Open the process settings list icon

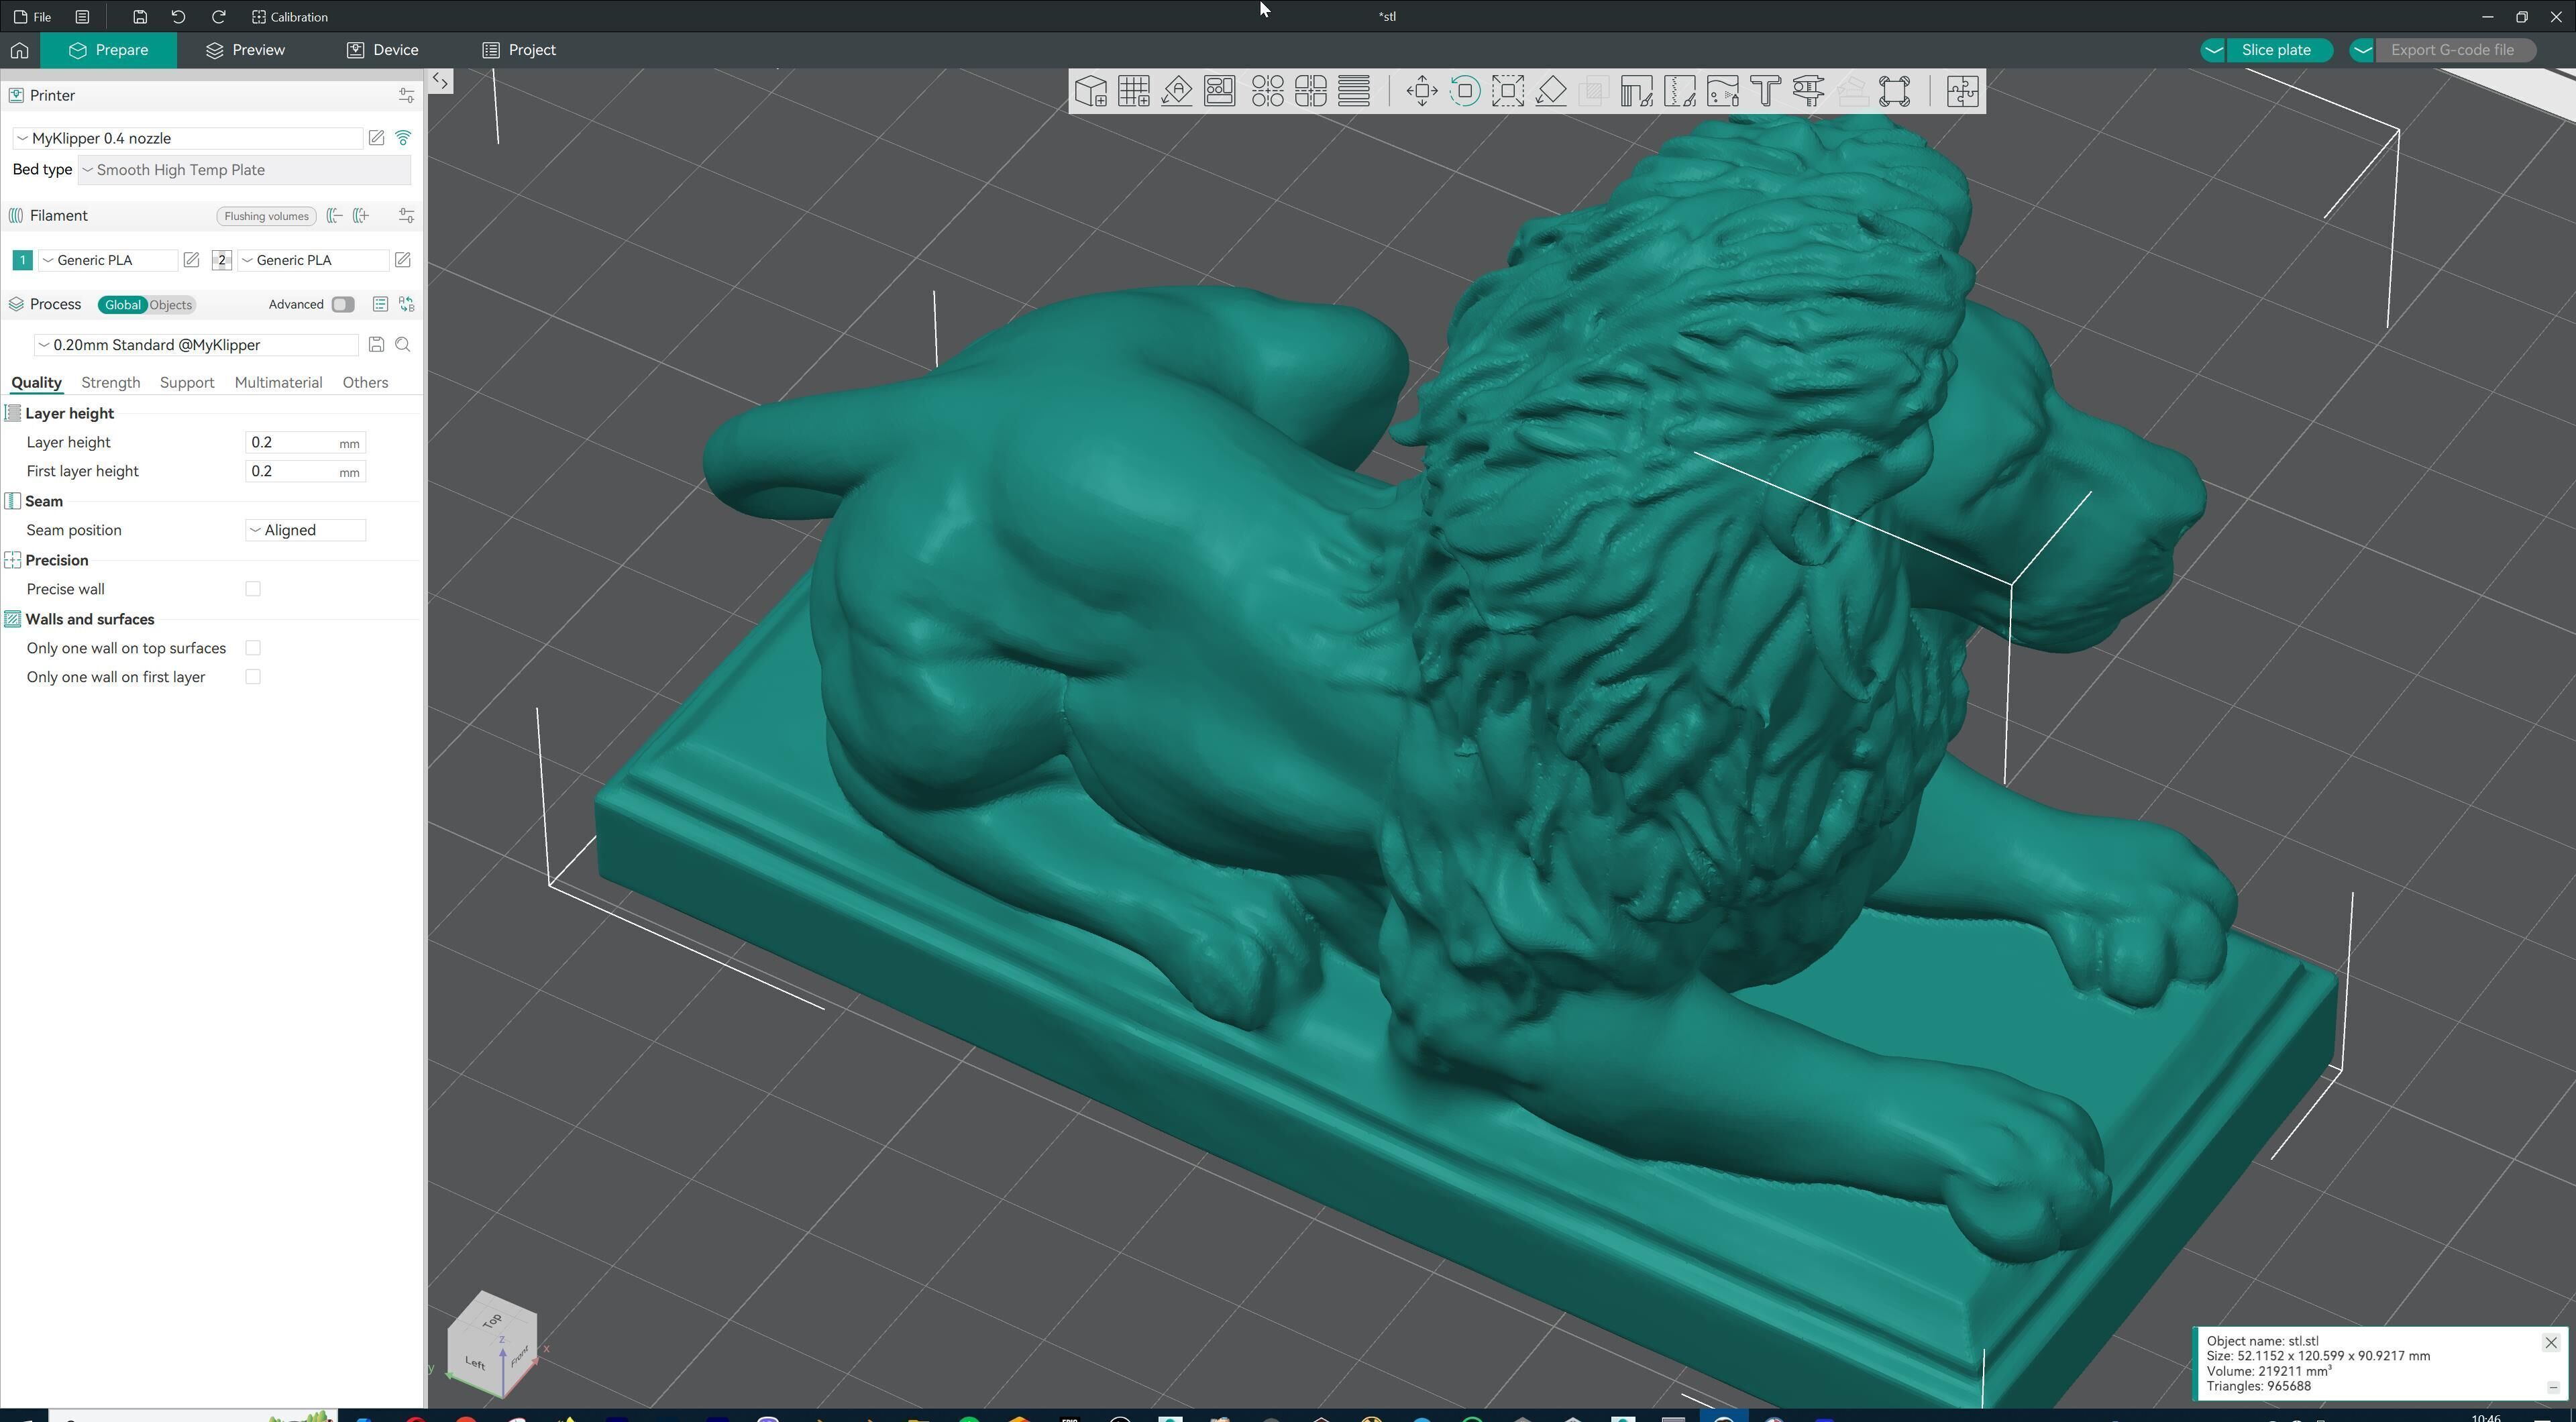point(380,305)
